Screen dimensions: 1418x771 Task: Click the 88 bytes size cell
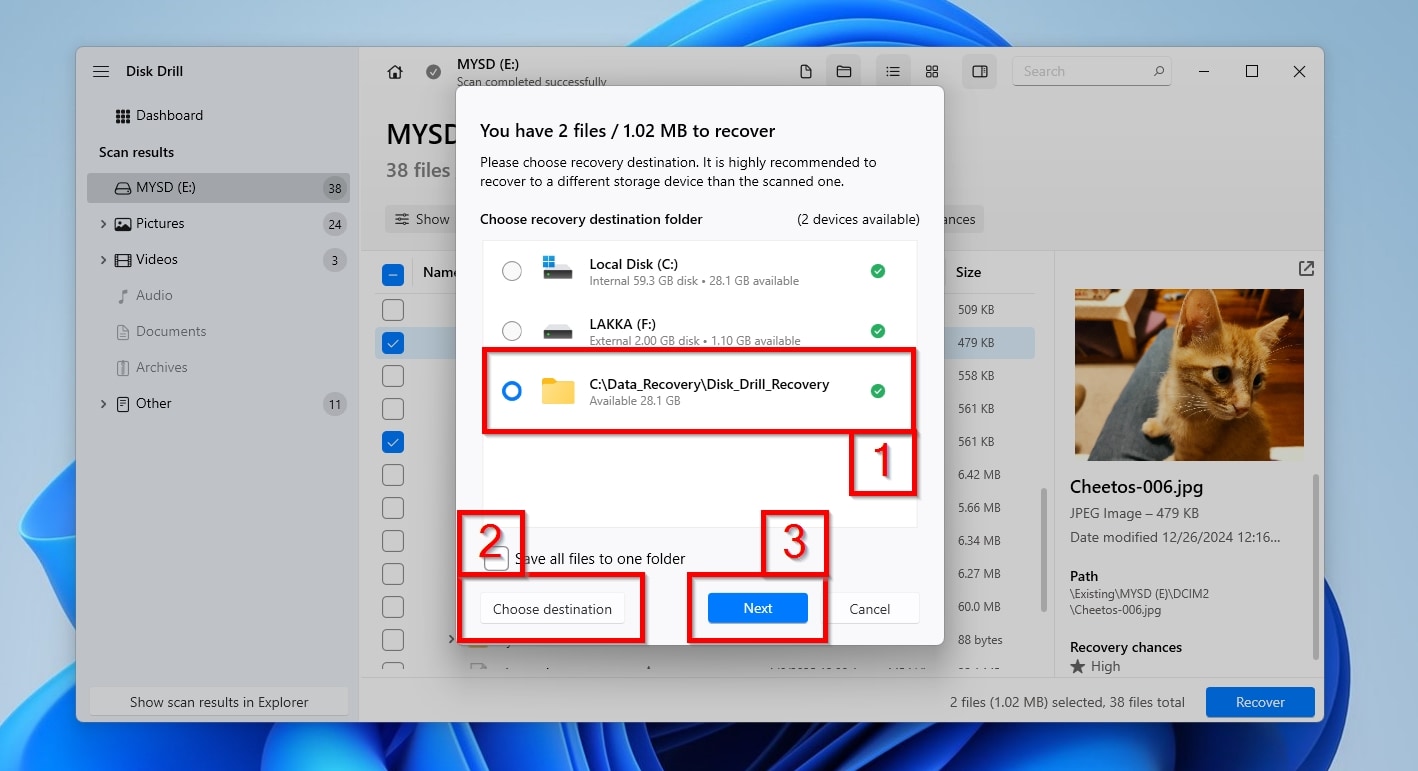pyautogui.click(x=980, y=640)
